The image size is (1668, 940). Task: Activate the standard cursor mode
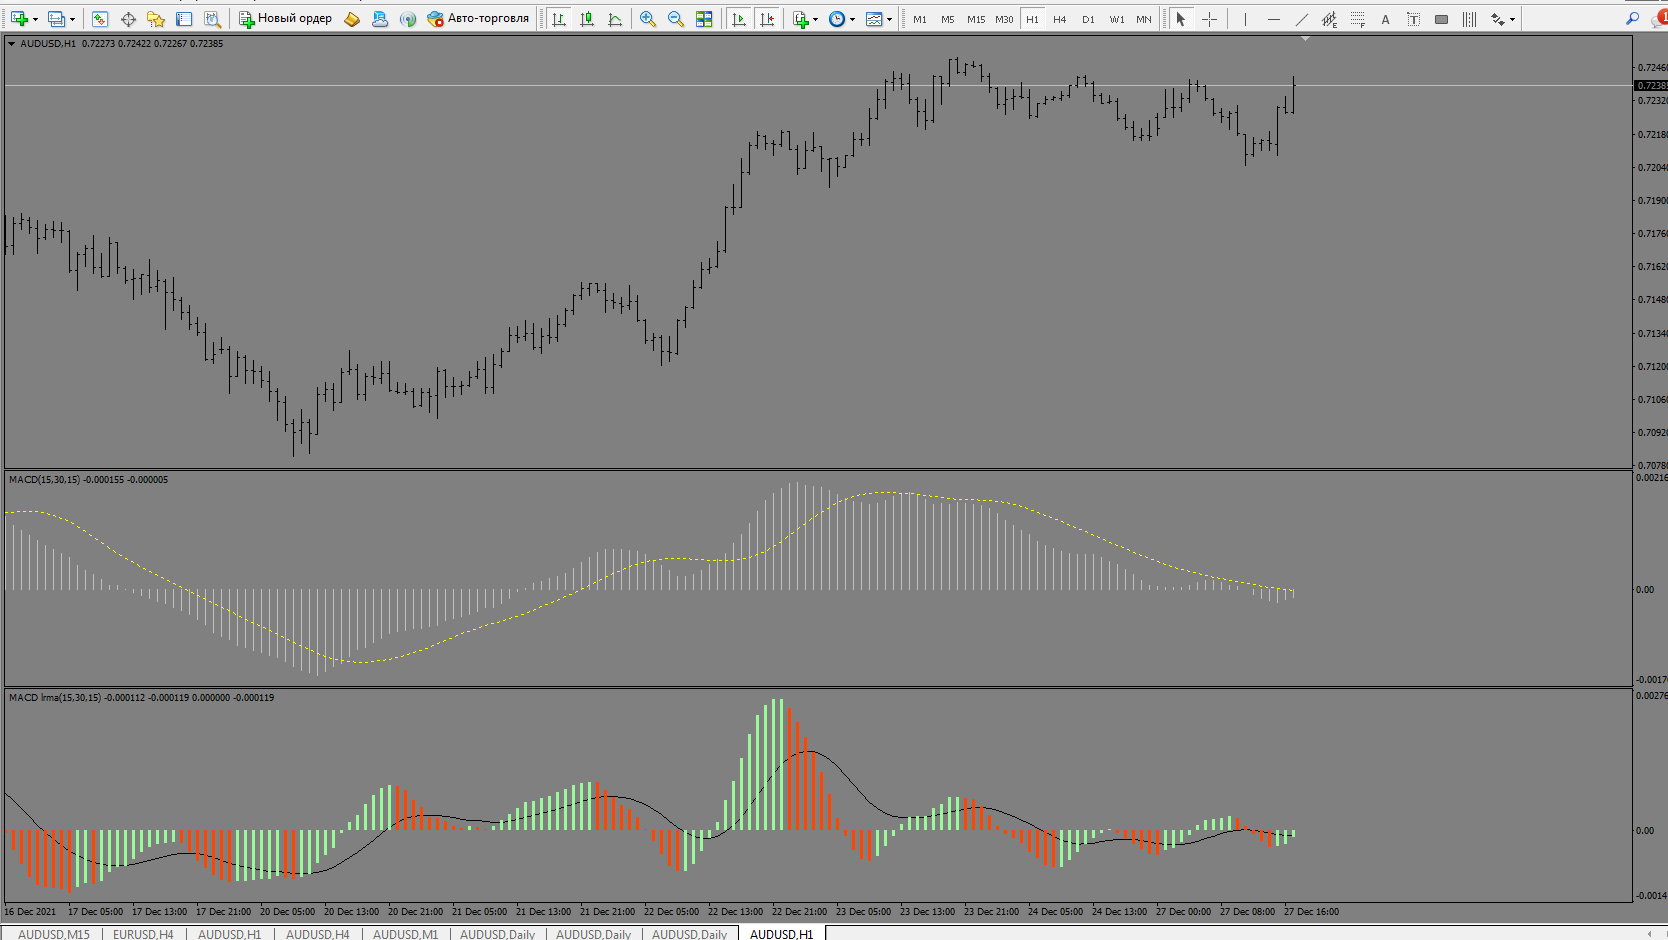click(x=1181, y=19)
